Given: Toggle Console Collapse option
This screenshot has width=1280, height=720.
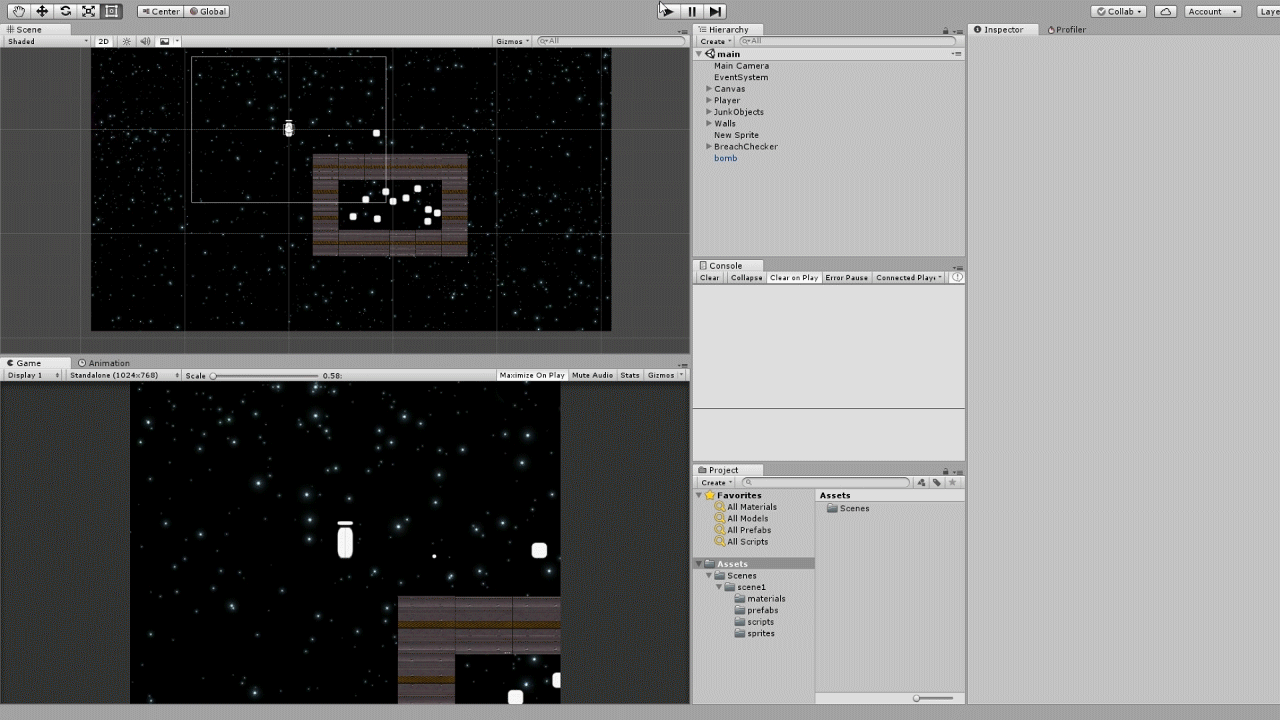Looking at the screenshot, I should 746,277.
